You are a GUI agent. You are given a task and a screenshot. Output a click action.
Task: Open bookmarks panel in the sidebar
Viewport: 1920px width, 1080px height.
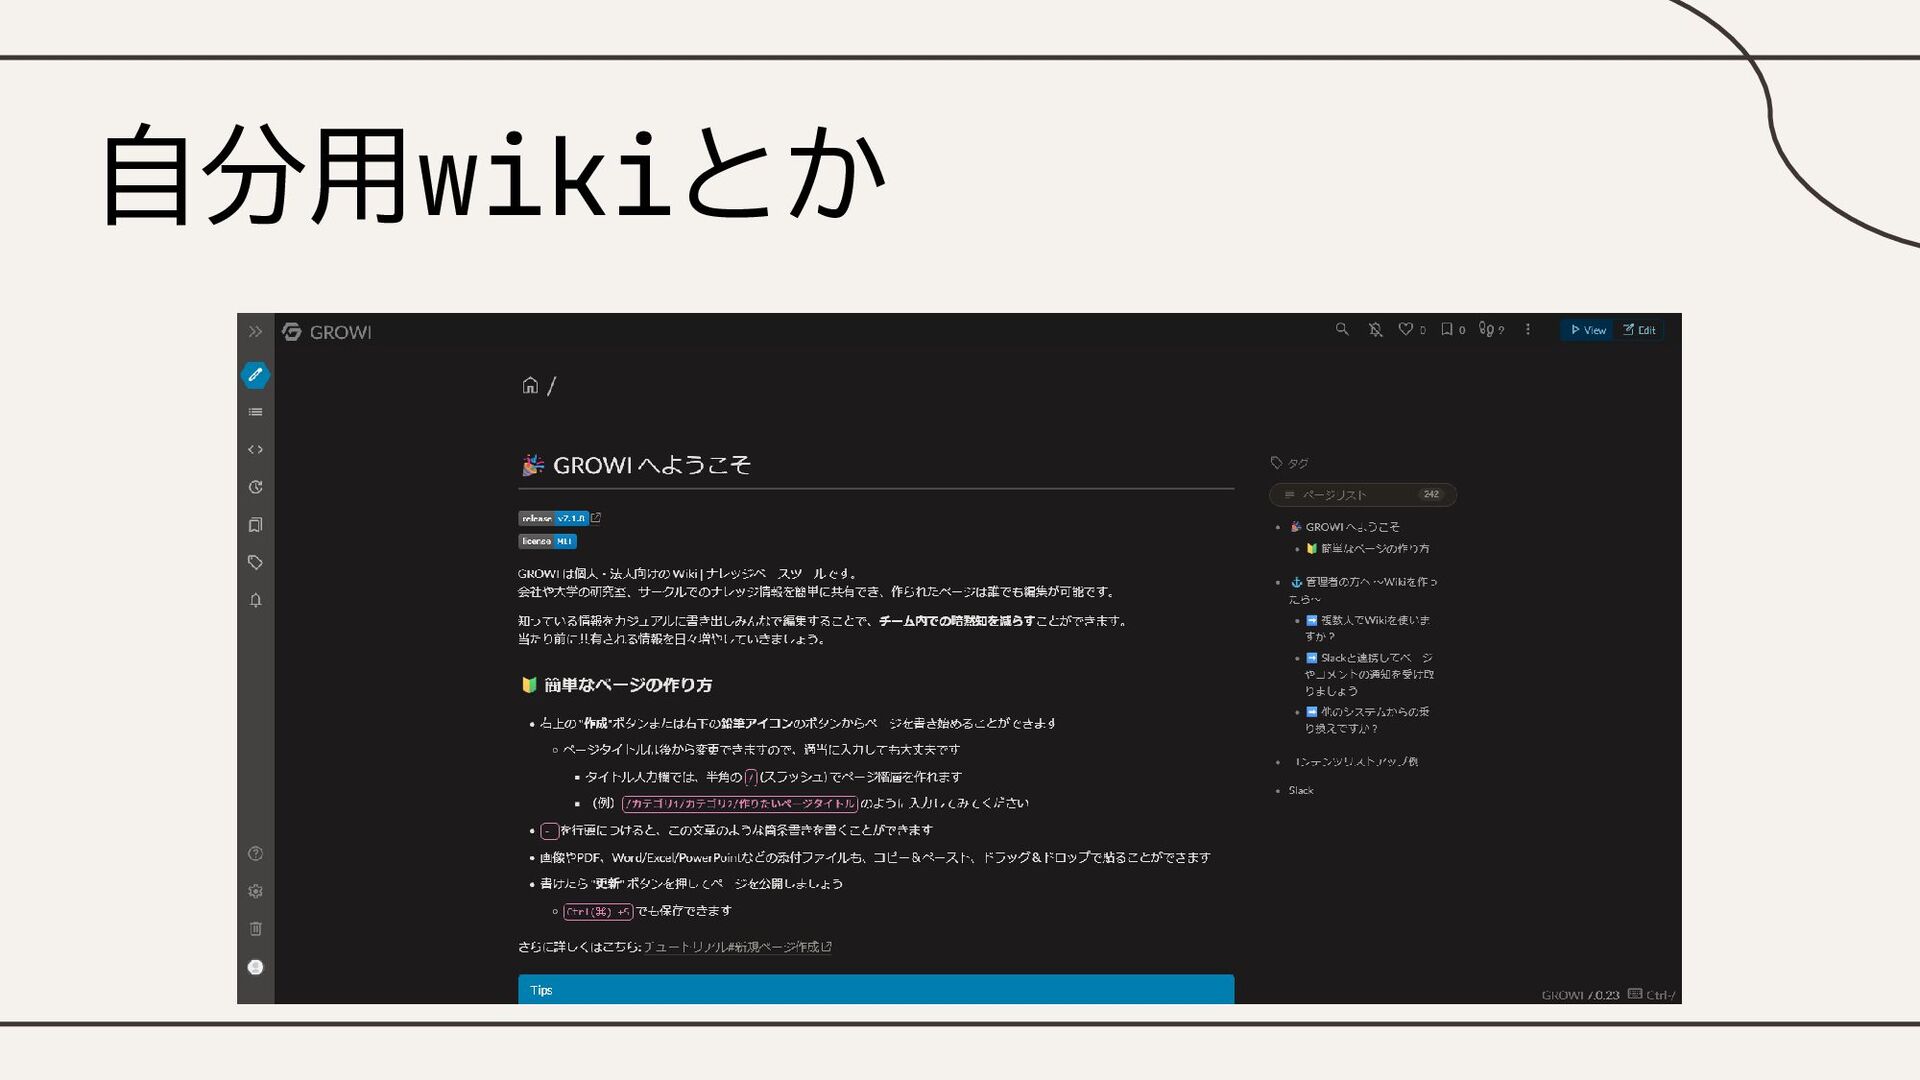255,525
